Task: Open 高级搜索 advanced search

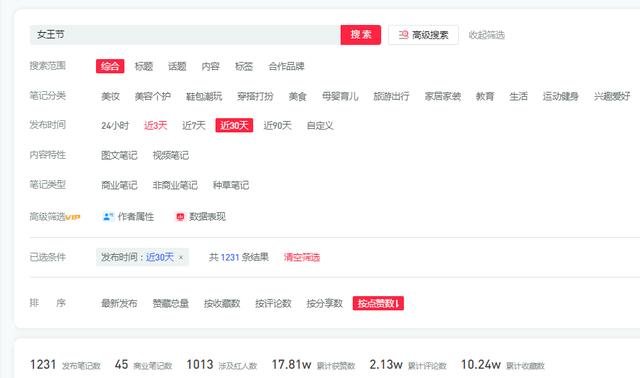Action: coord(423,35)
